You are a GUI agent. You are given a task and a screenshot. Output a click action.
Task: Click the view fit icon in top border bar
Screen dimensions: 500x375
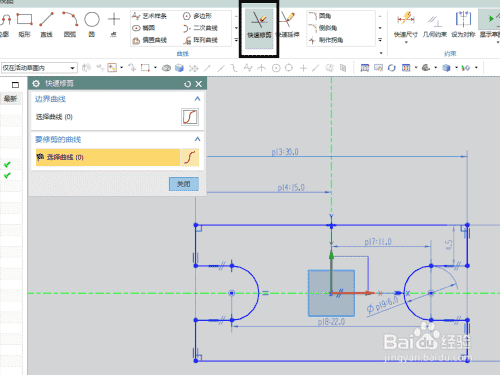365,68
